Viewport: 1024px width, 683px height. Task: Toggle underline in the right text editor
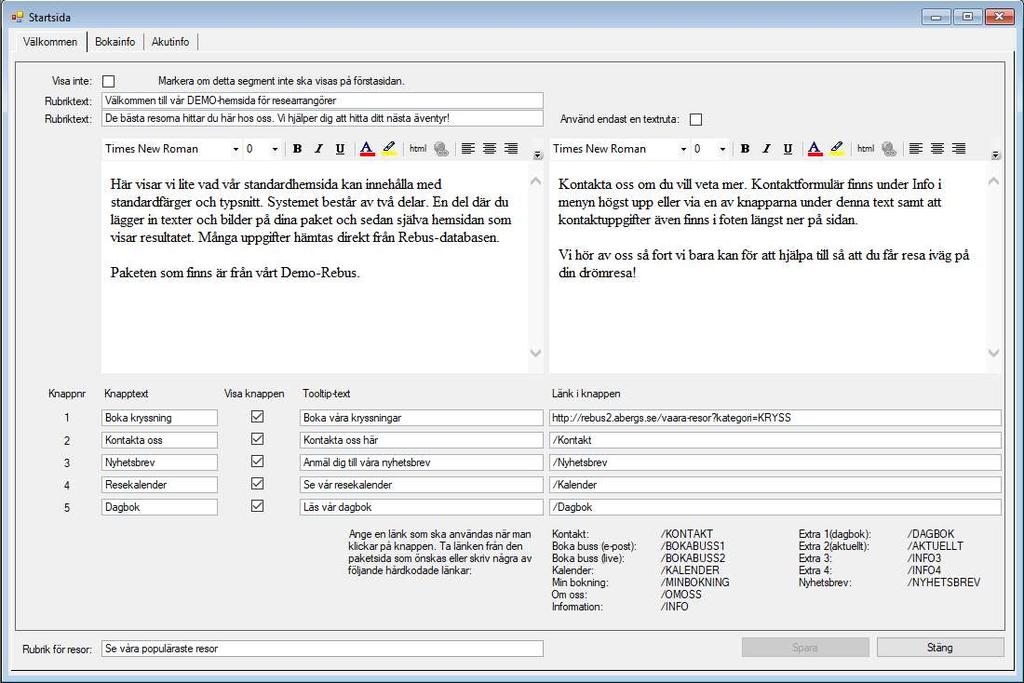pyautogui.click(x=788, y=149)
